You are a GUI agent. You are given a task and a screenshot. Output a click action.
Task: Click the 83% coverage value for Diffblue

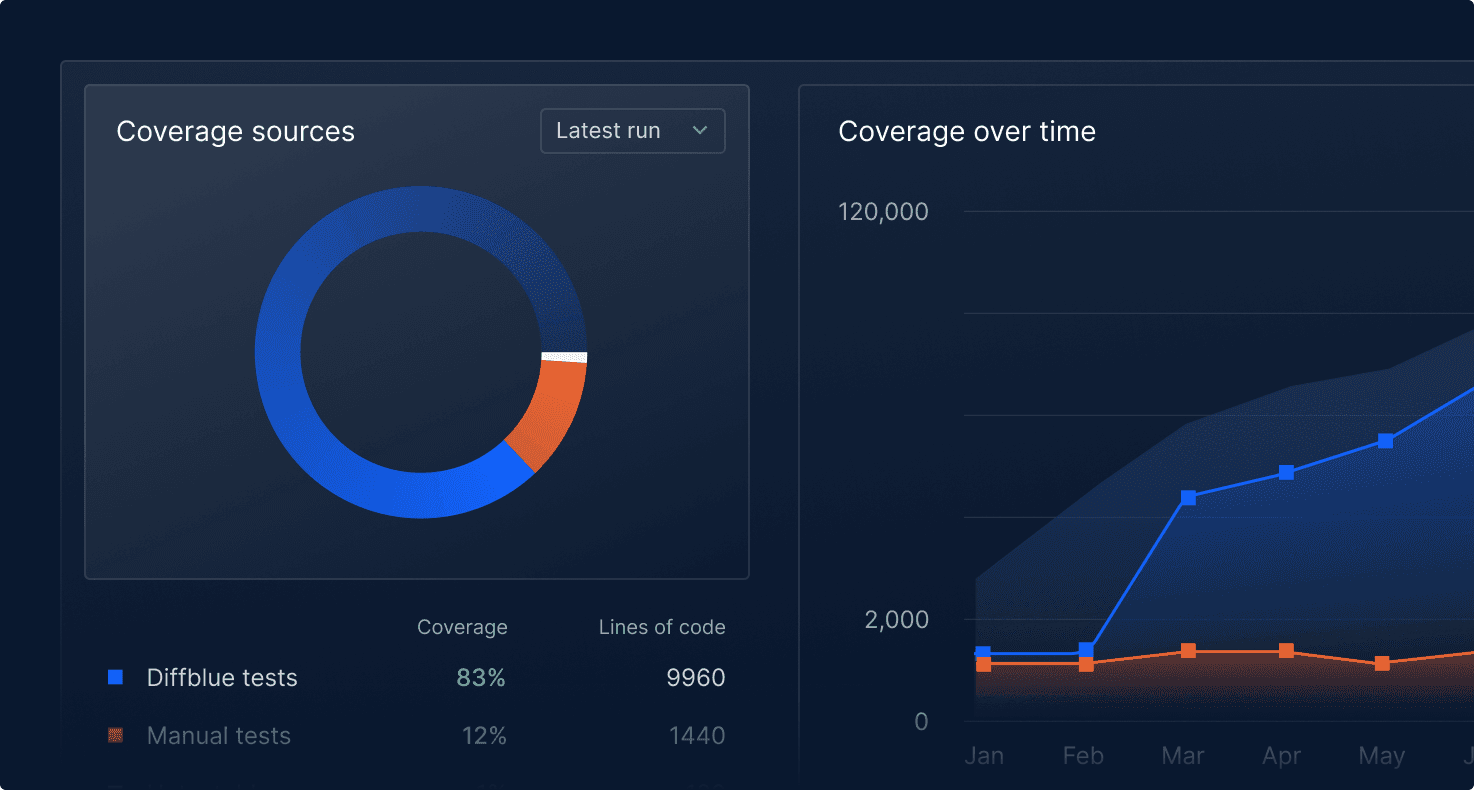coord(481,678)
